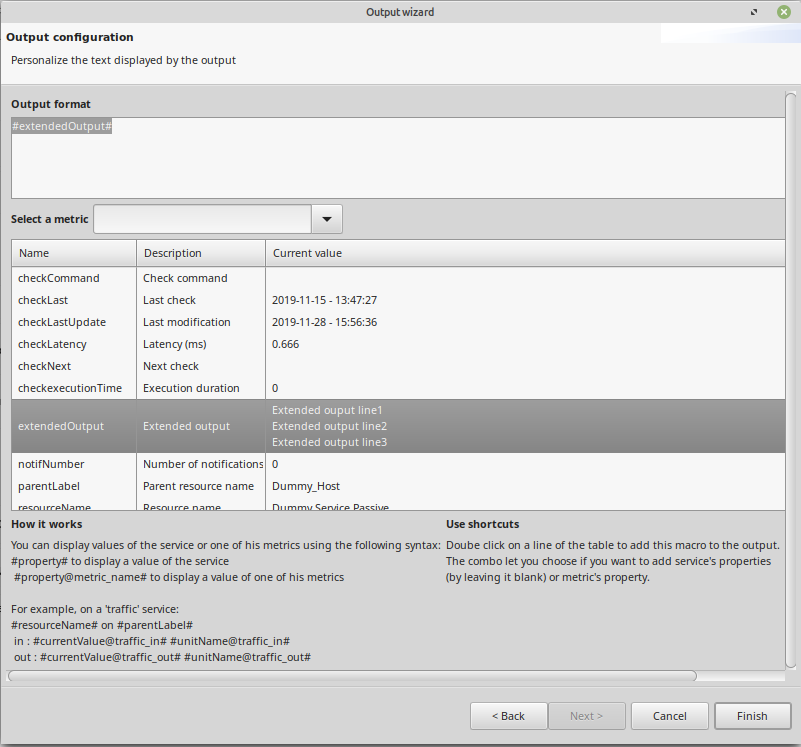Click the vertical scrollbar on the right
The image size is (801, 747).
[x=790, y=380]
